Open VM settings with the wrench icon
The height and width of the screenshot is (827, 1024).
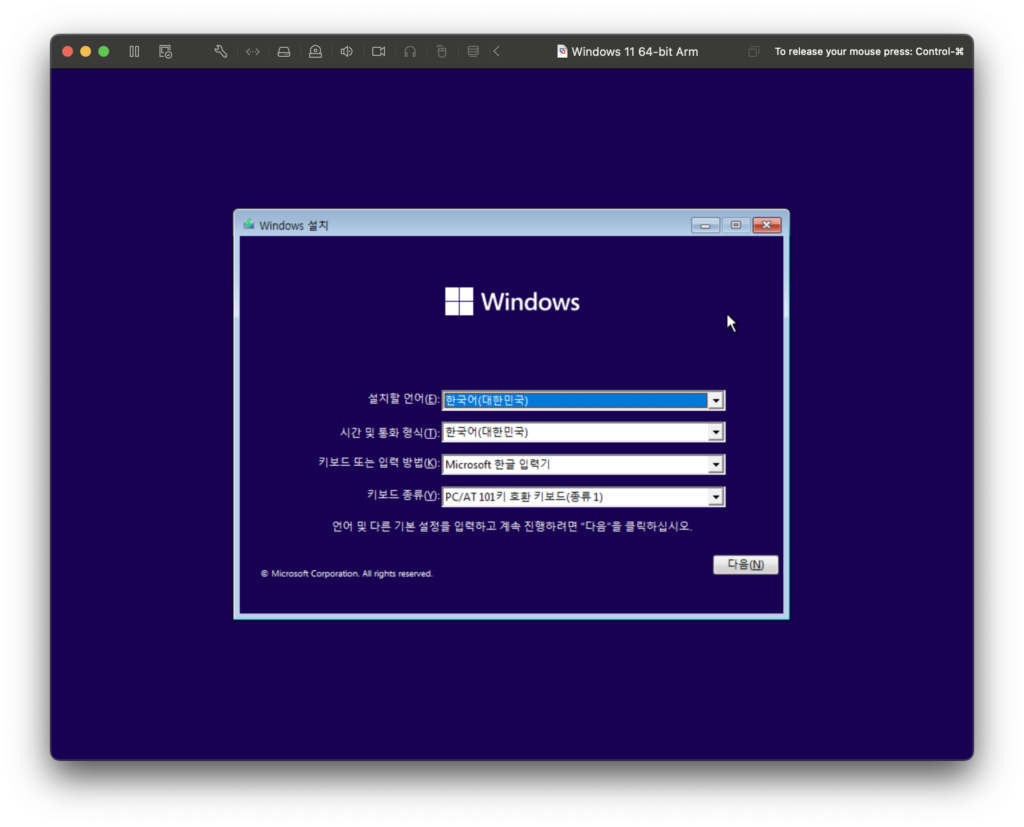click(x=221, y=51)
